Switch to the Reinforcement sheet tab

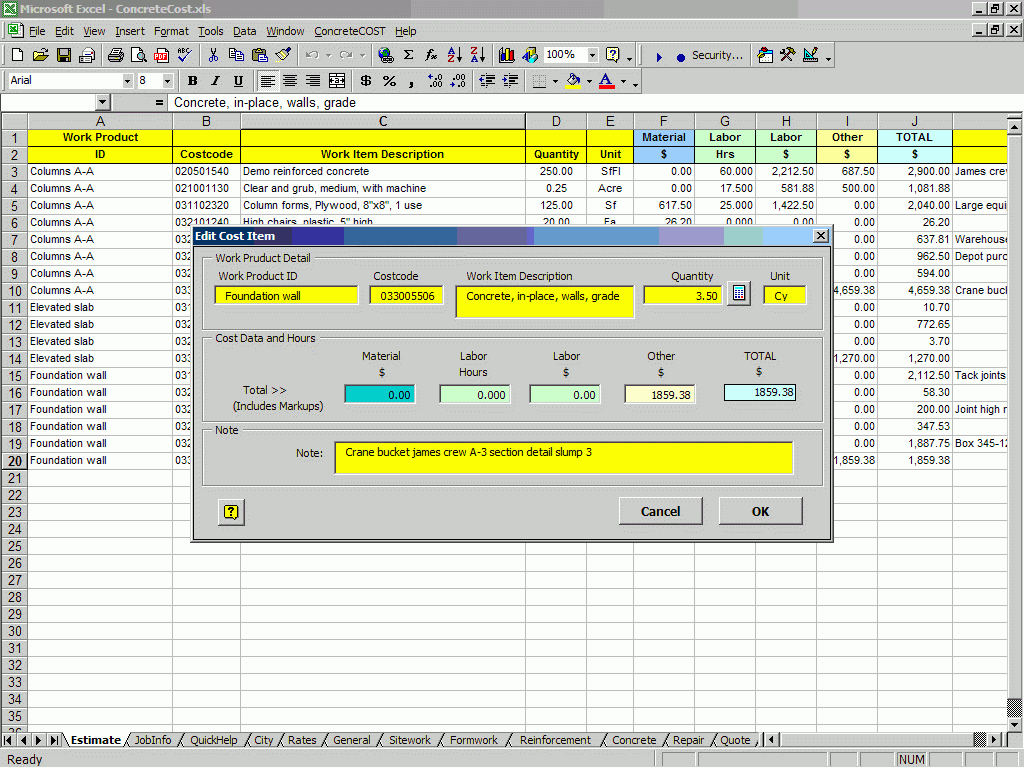(x=554, y=740)
